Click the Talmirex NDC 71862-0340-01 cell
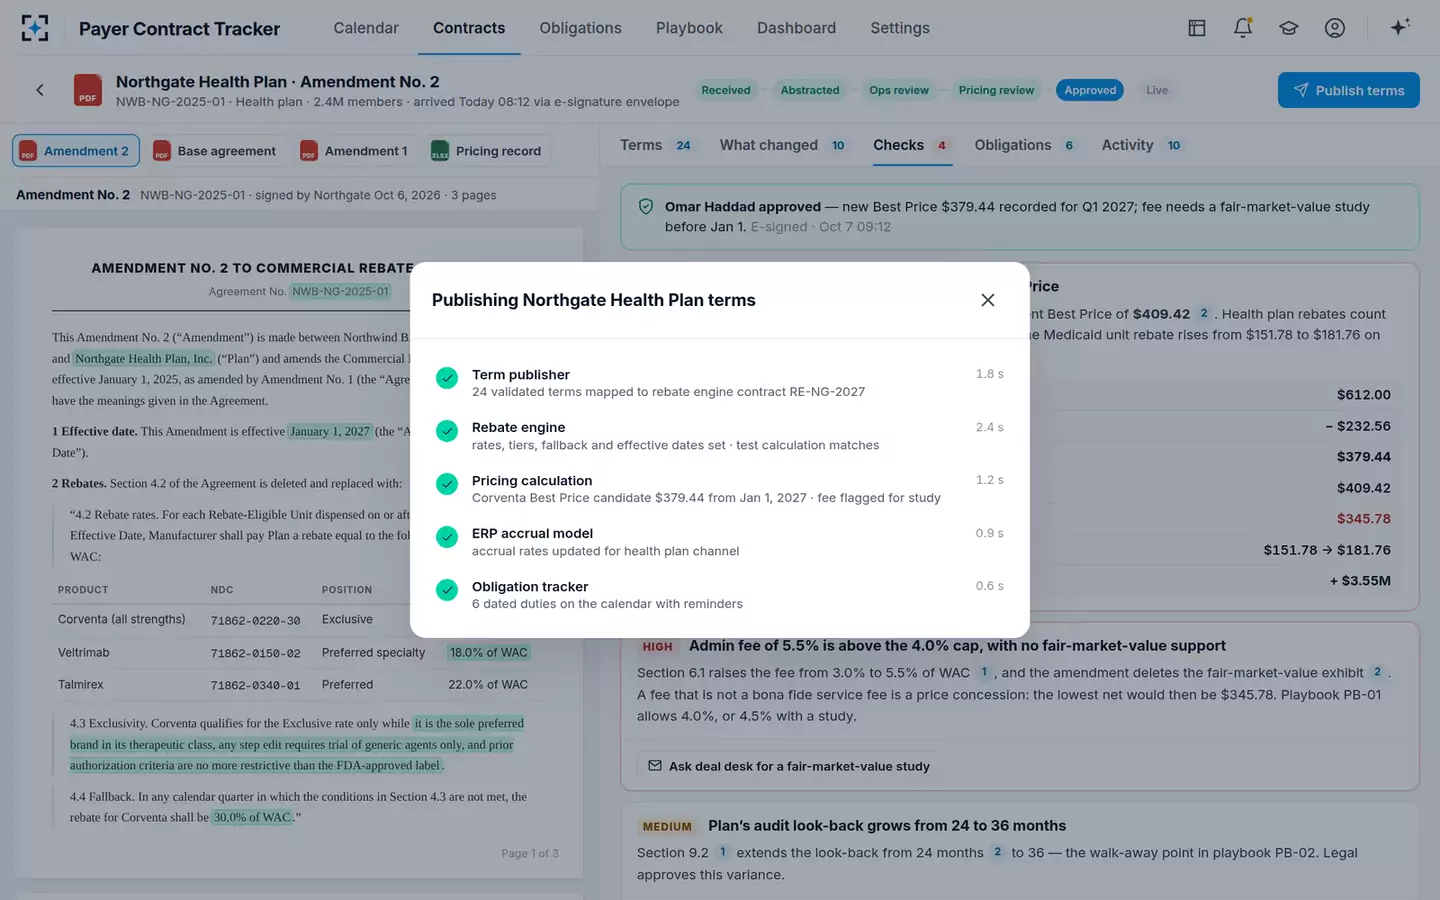1440x900 pixels. [x=255, y=685]
